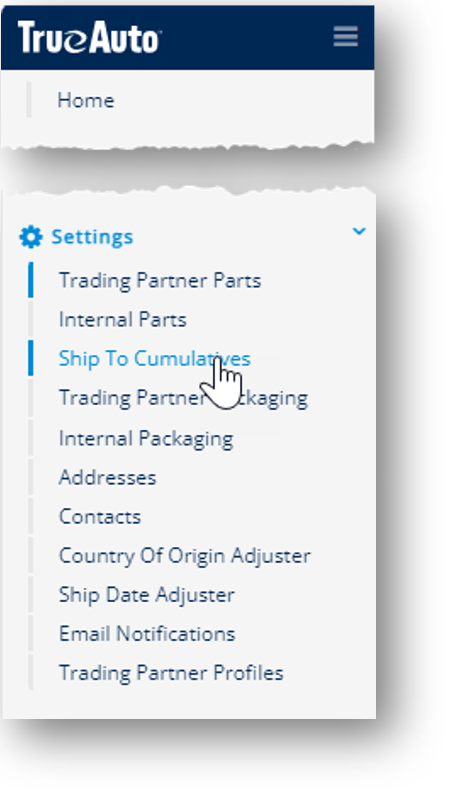Open the Contacts settings

point(100,516)
